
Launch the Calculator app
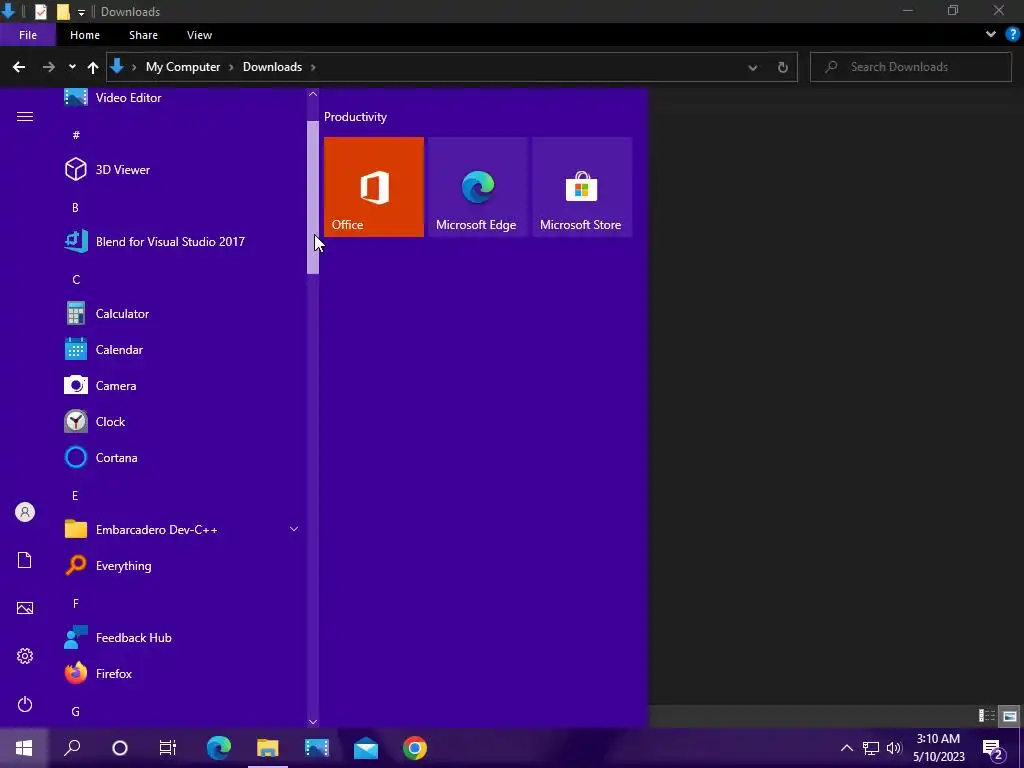183,314
